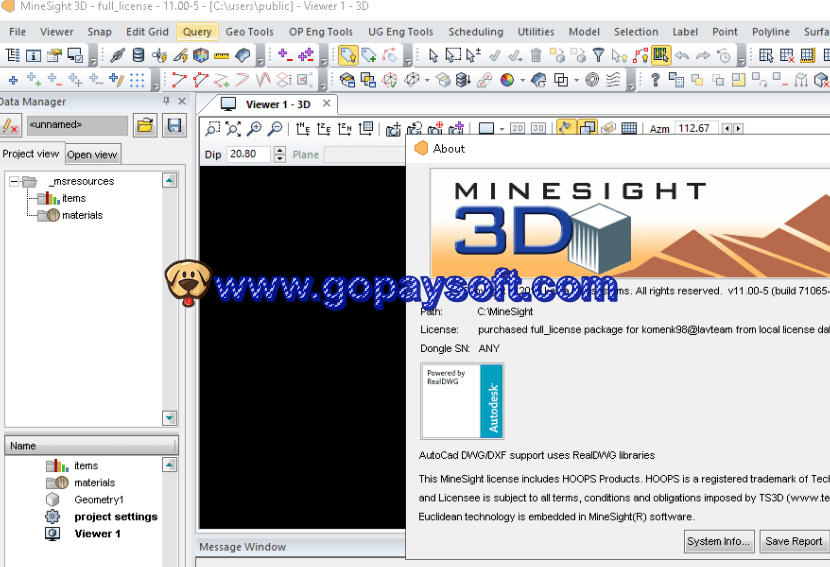This screenshot has height=567, width=830.
Task: Click the Azm value field
Action: coord(697,128)
